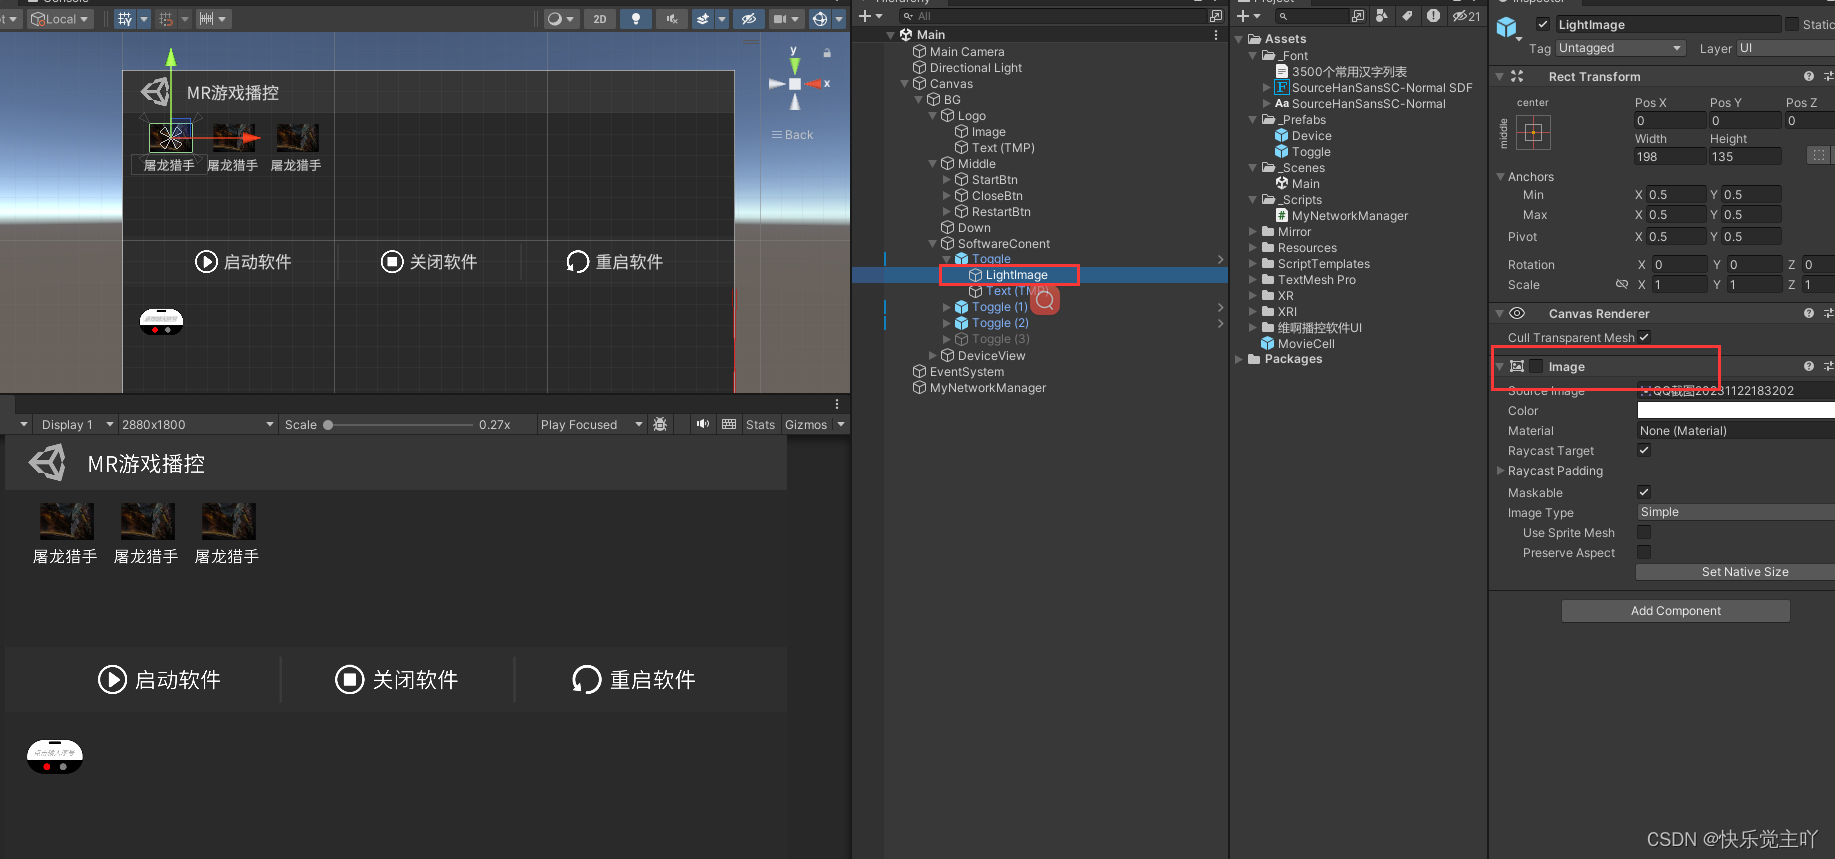Mute audio in Game view
Image resolution: width=1835 pixels, height=859 pixels.
(x=703, y=425)
